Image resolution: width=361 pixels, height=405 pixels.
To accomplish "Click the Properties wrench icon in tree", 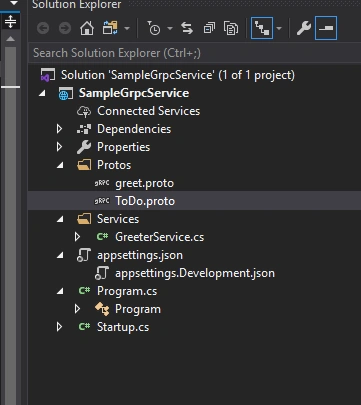I will pos(84,147).
